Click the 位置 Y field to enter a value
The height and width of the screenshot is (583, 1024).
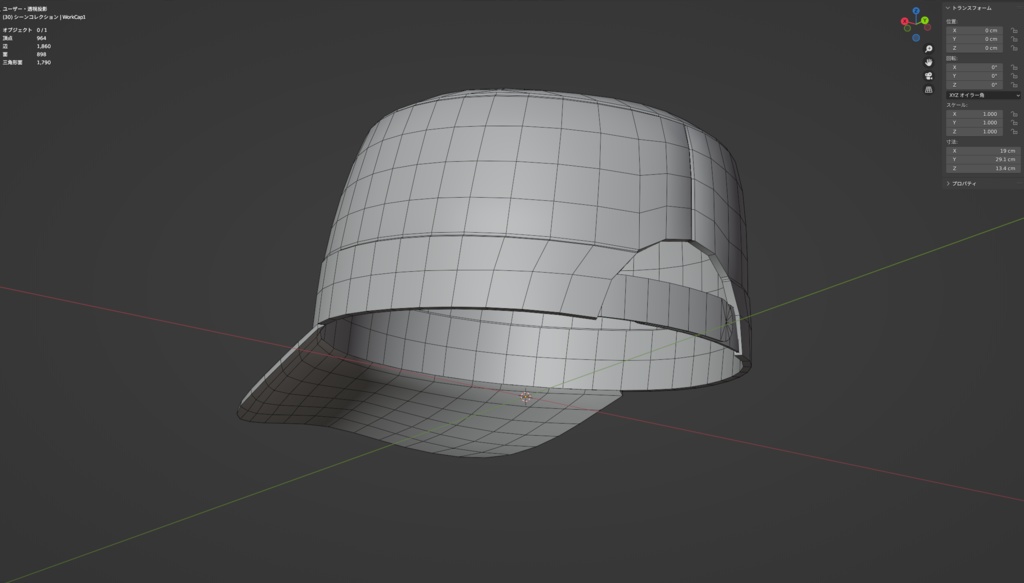tap(977, 39)
